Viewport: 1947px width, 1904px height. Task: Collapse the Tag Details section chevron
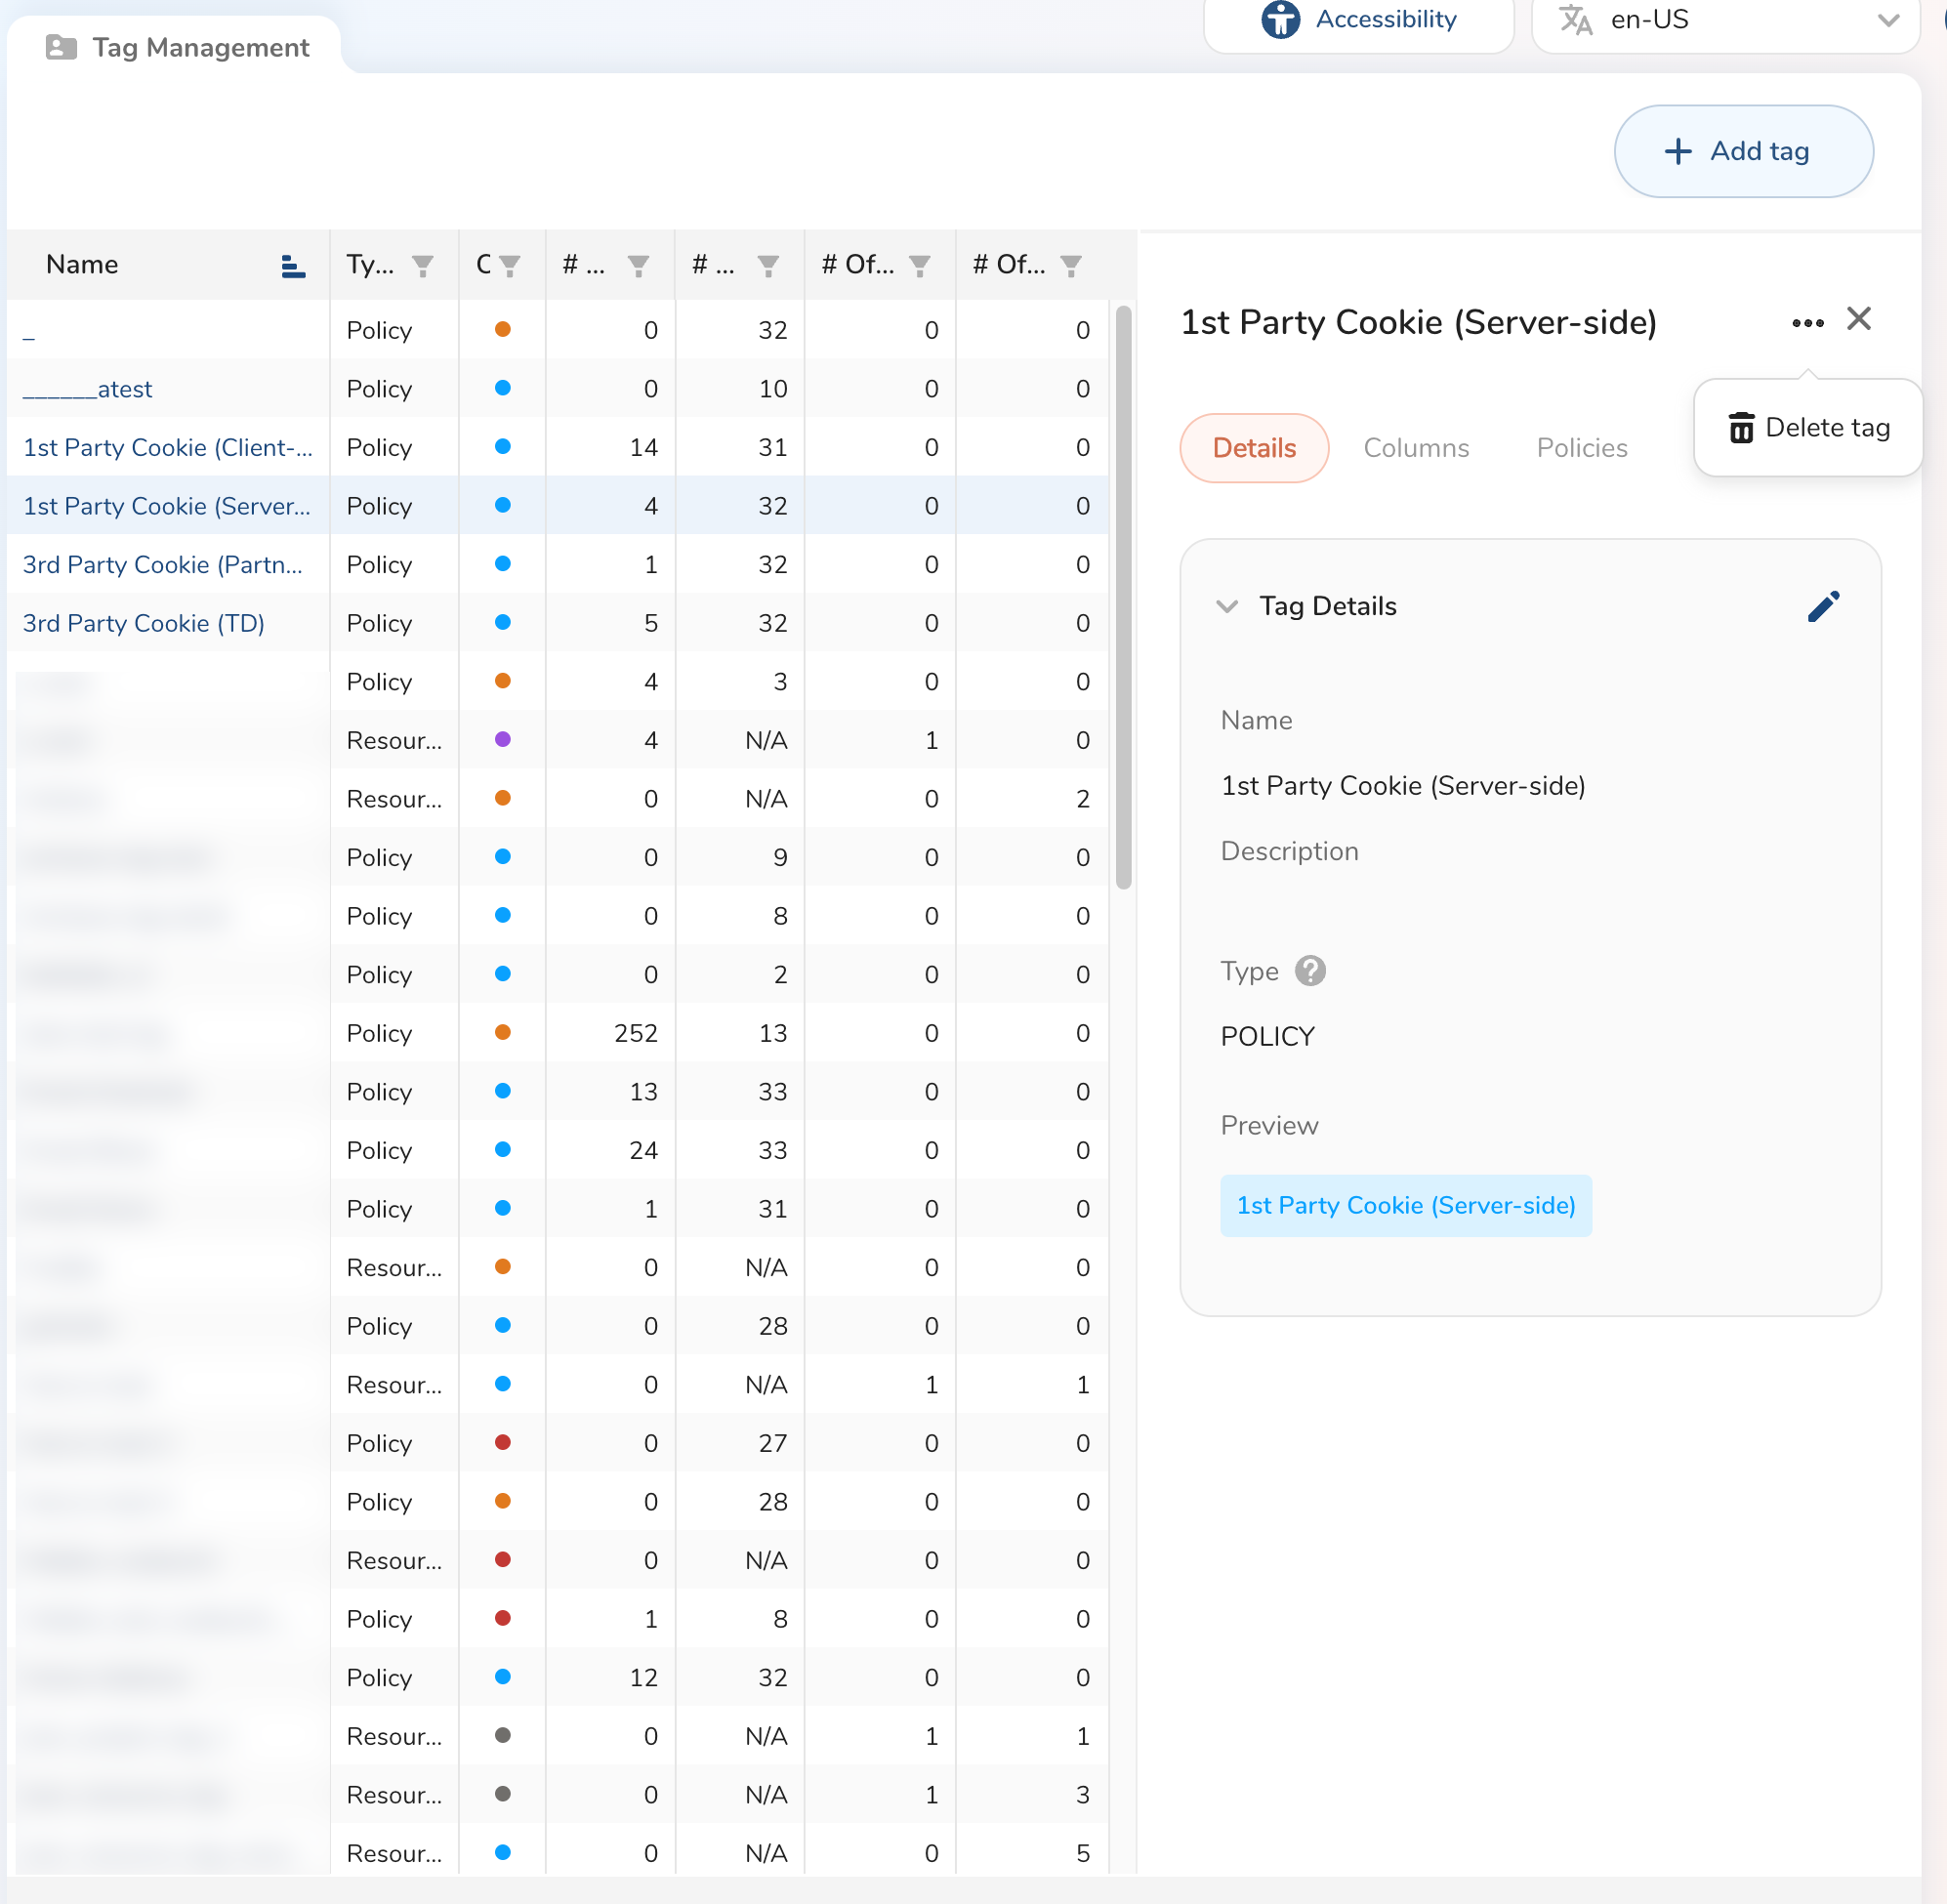tap(1226, 606)
